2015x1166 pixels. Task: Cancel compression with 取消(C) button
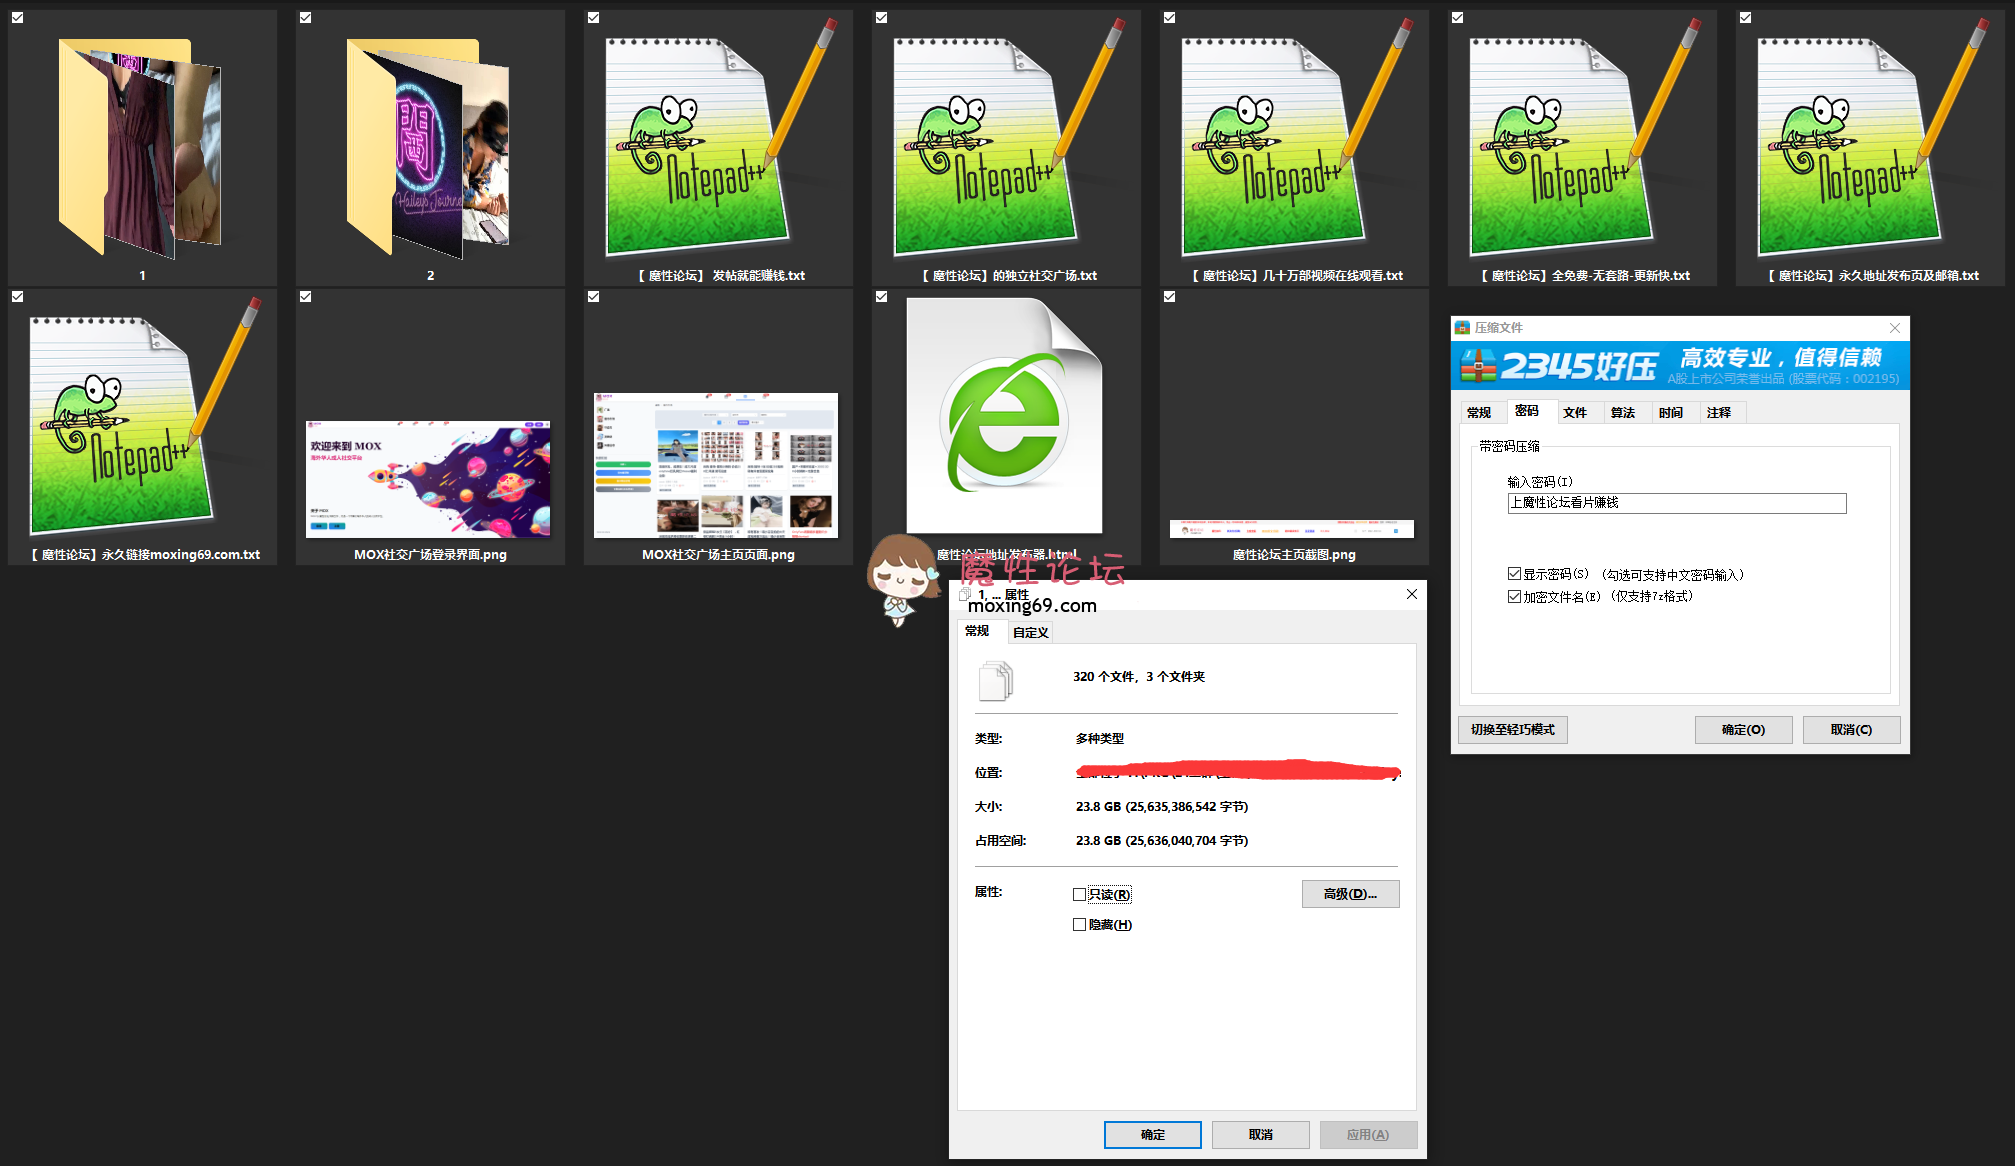click(x=1851, y=730)
